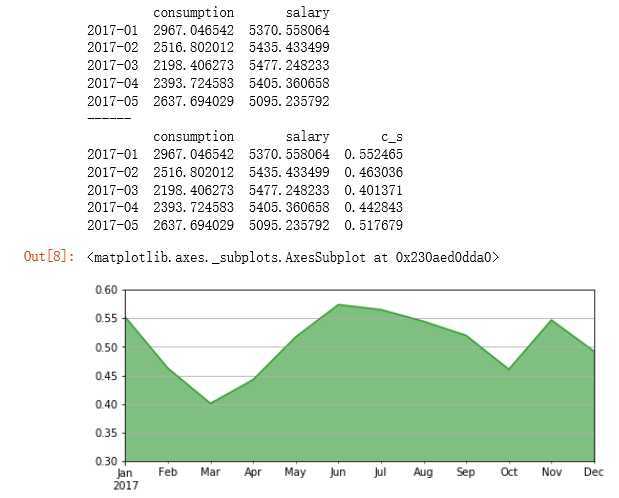The width and height of the screenshot is (619, 498).
Task: Click the March minimum point on the chart
Action: click(x=211, y=403)
